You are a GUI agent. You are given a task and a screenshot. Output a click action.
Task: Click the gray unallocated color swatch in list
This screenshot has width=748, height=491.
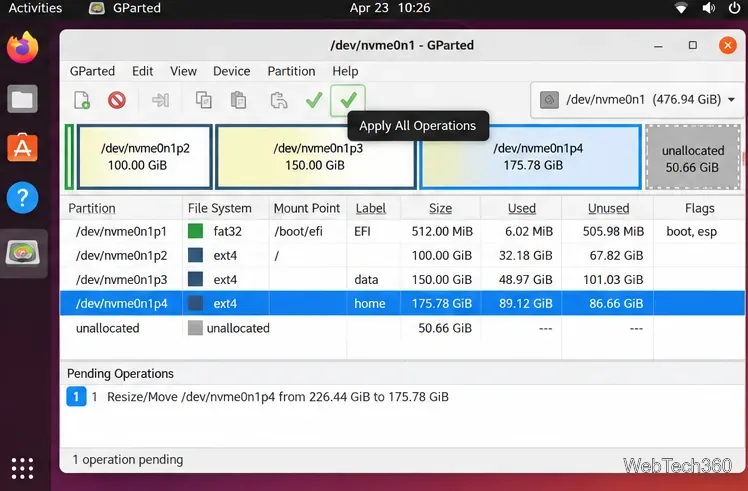point(195,328)
